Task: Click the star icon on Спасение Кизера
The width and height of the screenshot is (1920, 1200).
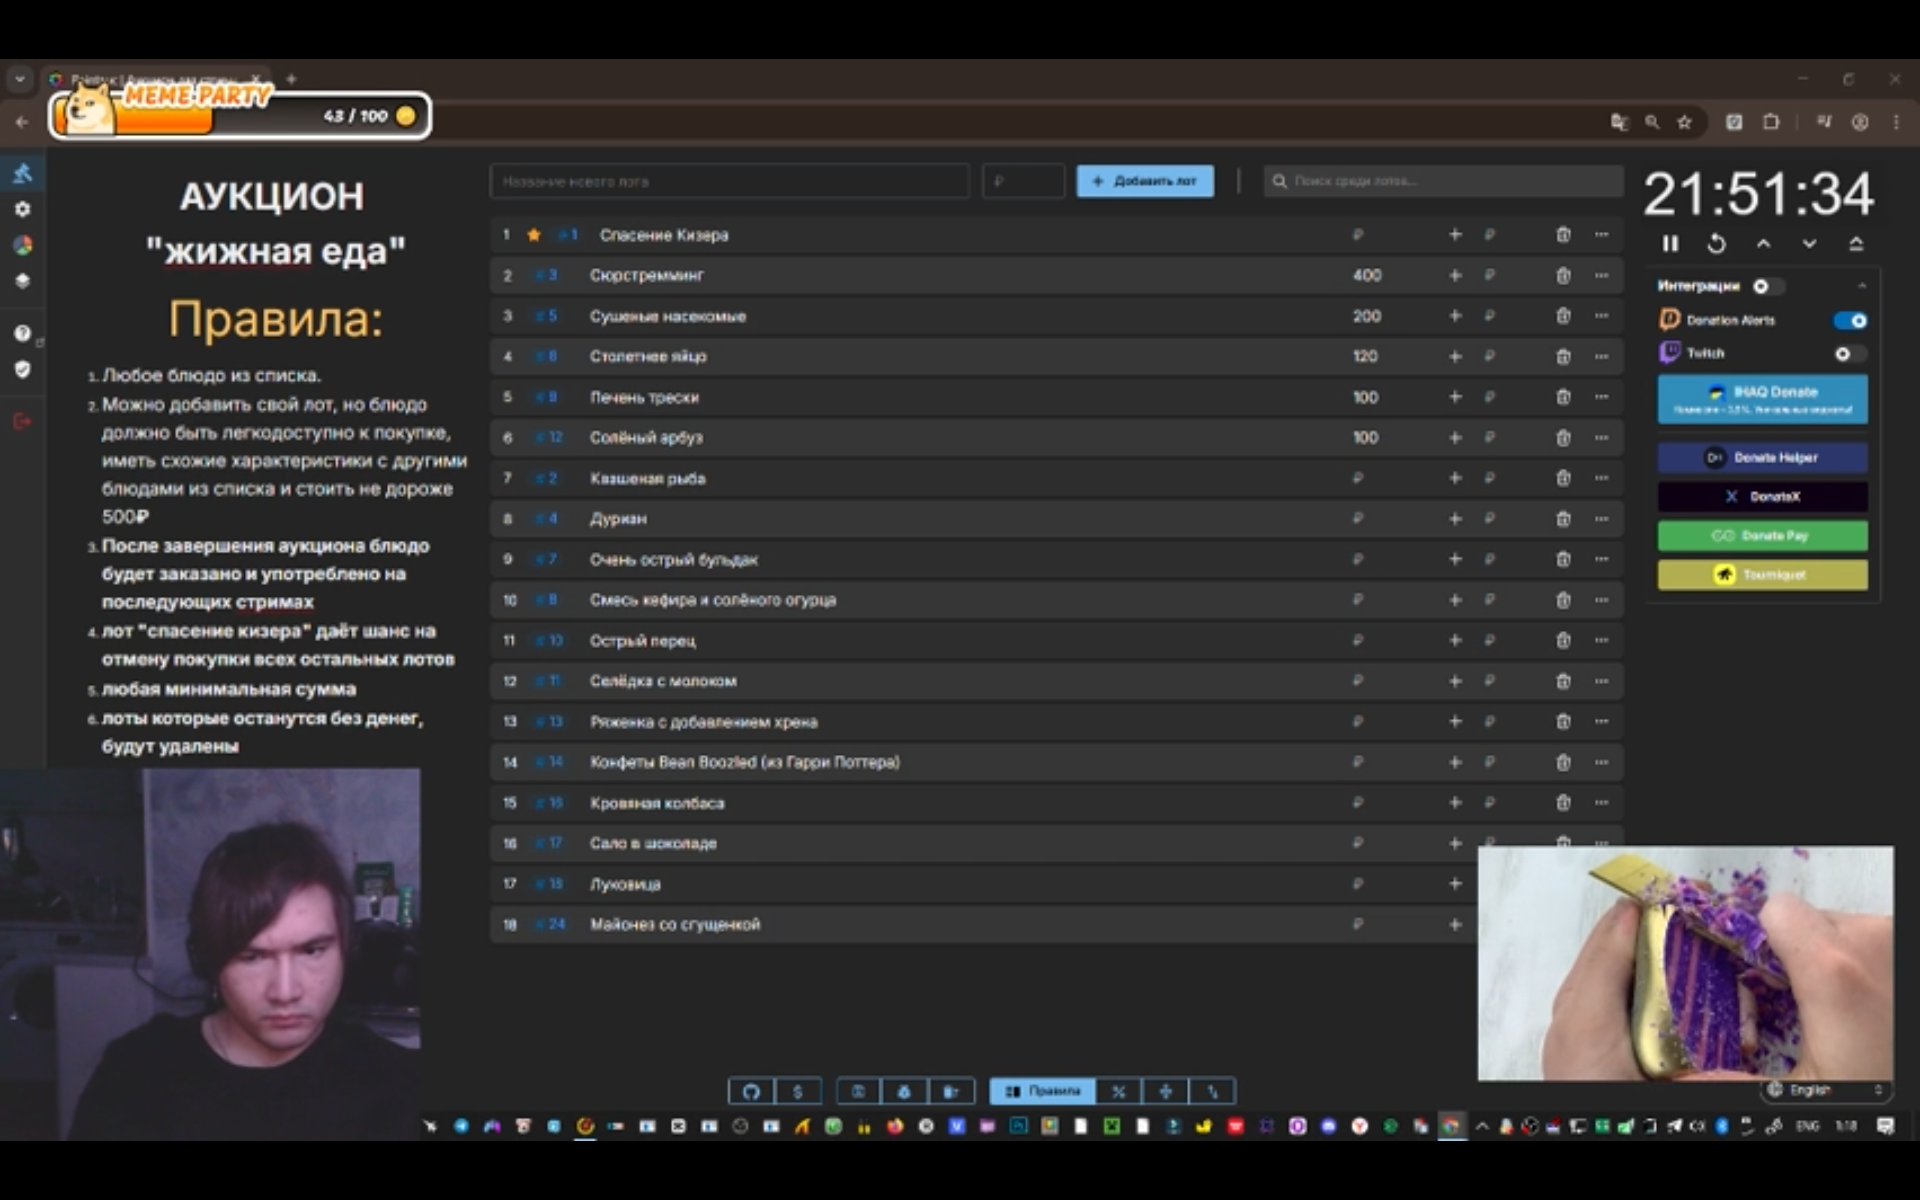Action: tap(534, 235)
